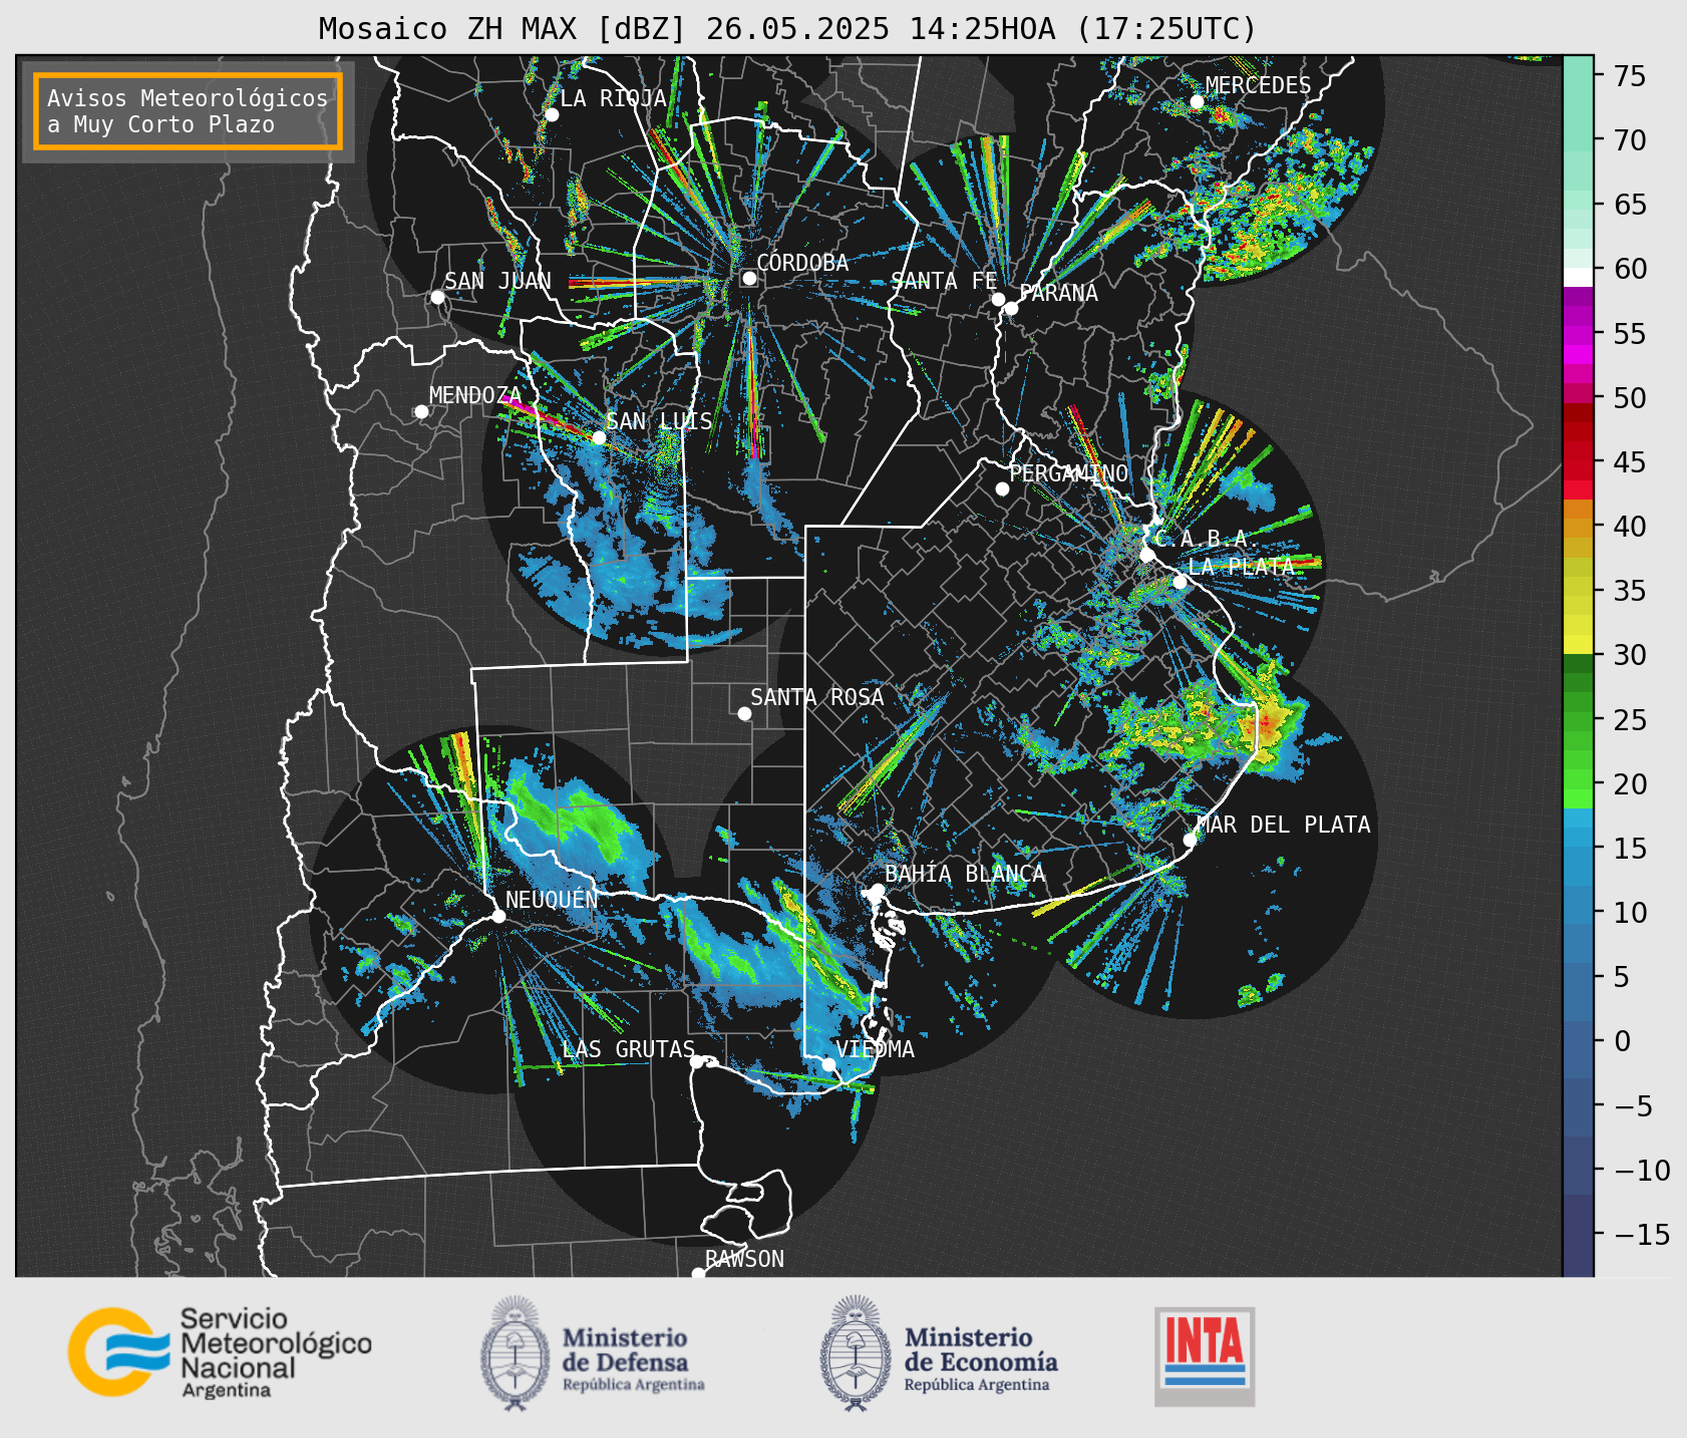Click the Ministerio de Defensa emblem

coord(515,1353)
